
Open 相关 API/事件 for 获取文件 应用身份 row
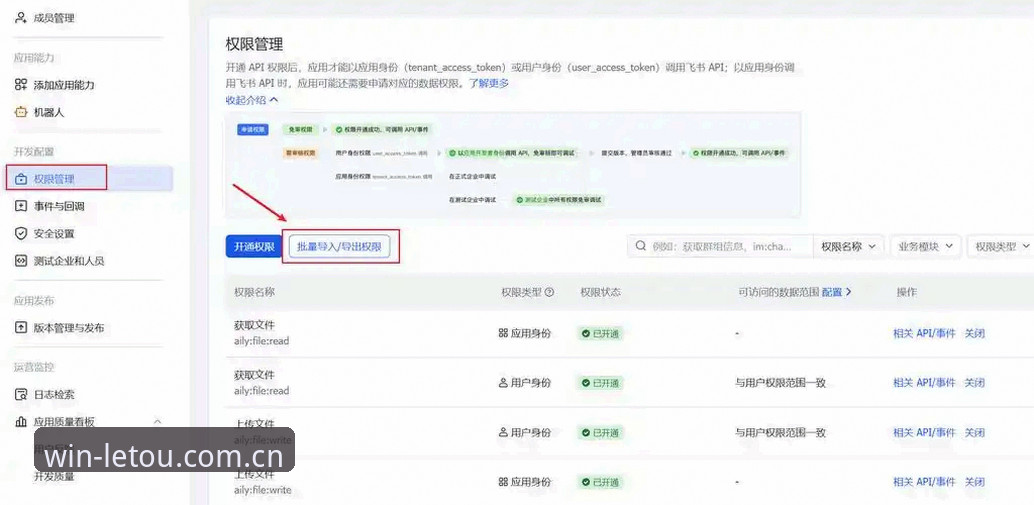point(924,334)
